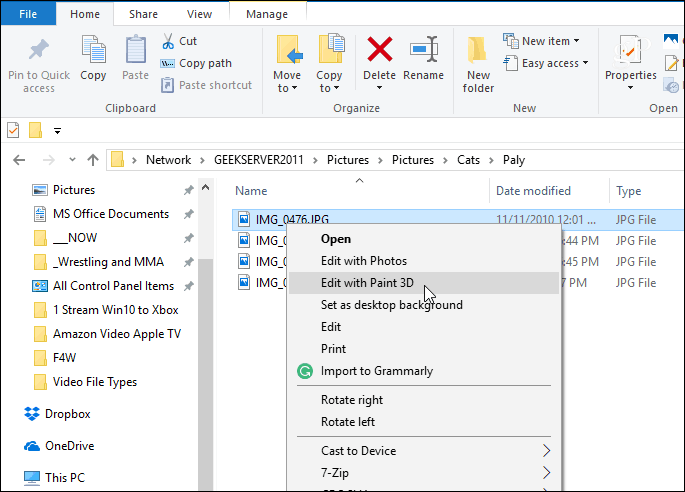This screenshot has height=492, width=685.
Task: Click the Paly breadcrumb in address bar
Action: click(513, 160)
